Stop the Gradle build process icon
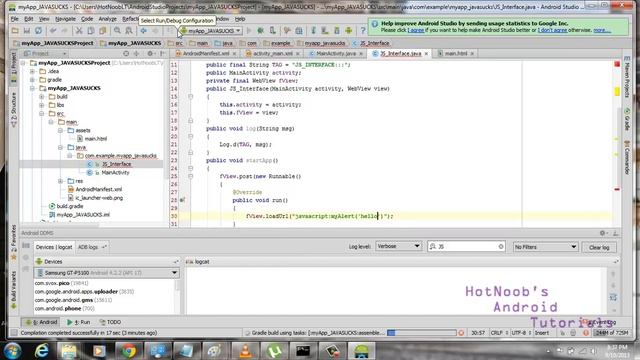 [461, 333]
